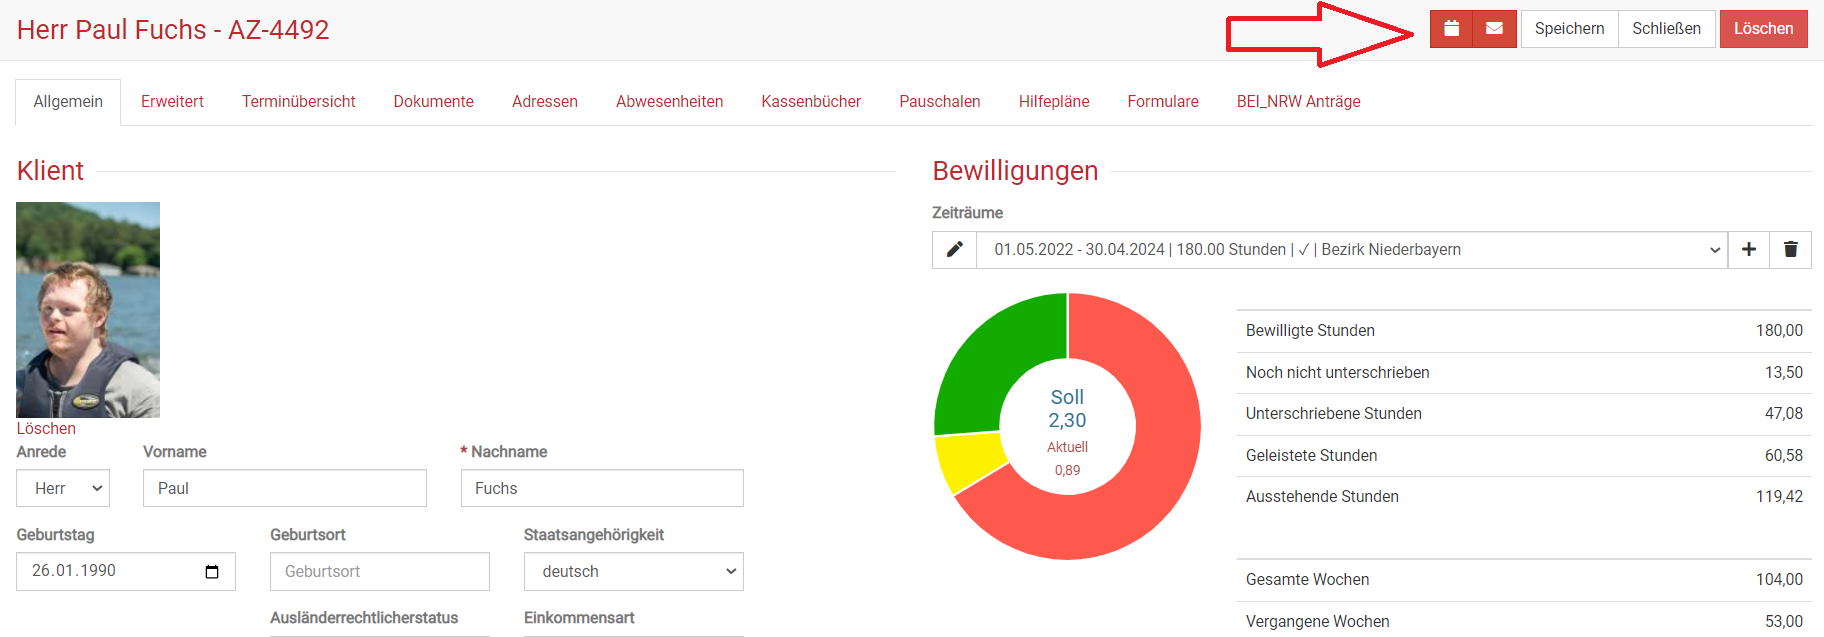Click into the Geburtsort input field
Screen dimensions: 1824x637
pos(379,572)
